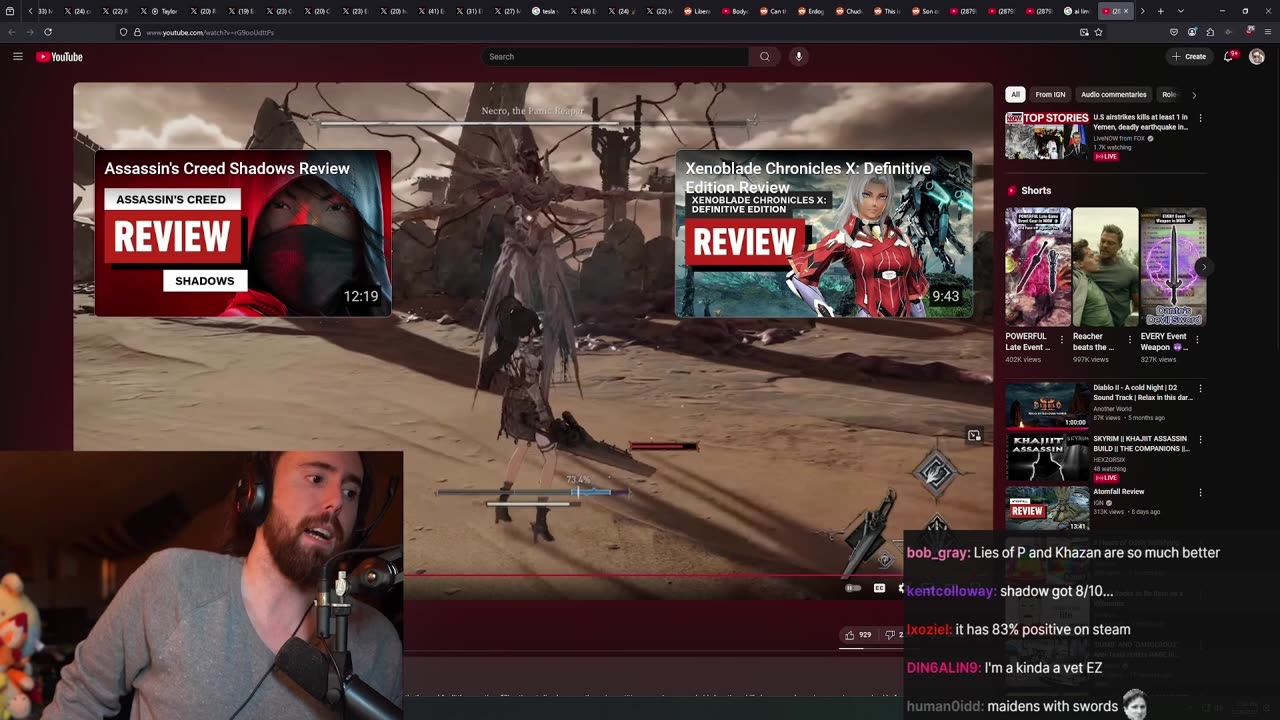Open the Atomfall Review thumbnail
This screenshot has width=1280, height=720.
click(x=1047, y=509)
